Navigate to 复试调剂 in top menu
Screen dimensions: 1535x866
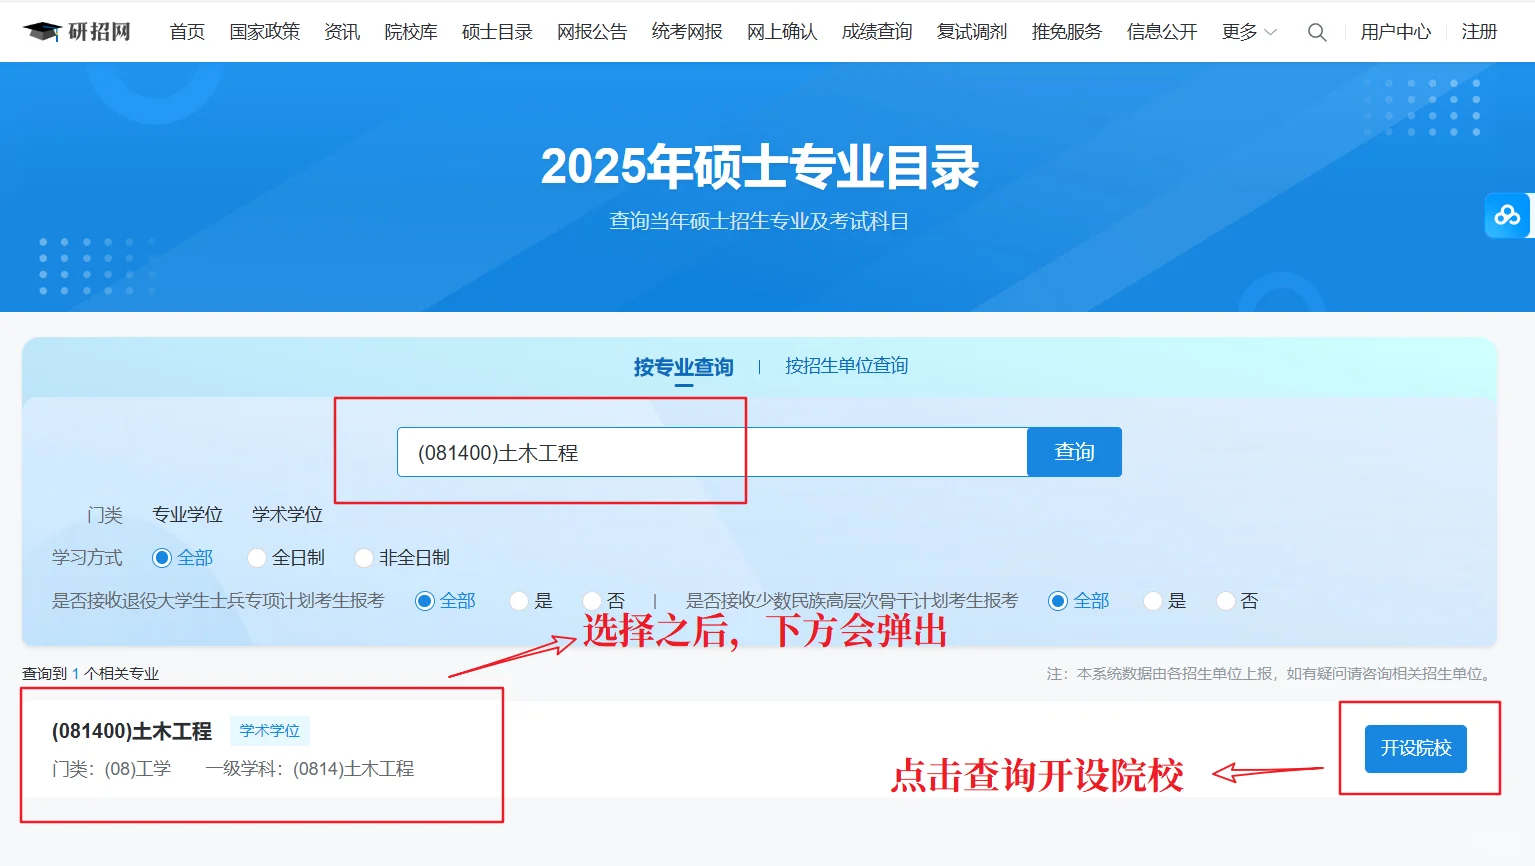pyautogui.click(x=970, y=31)
